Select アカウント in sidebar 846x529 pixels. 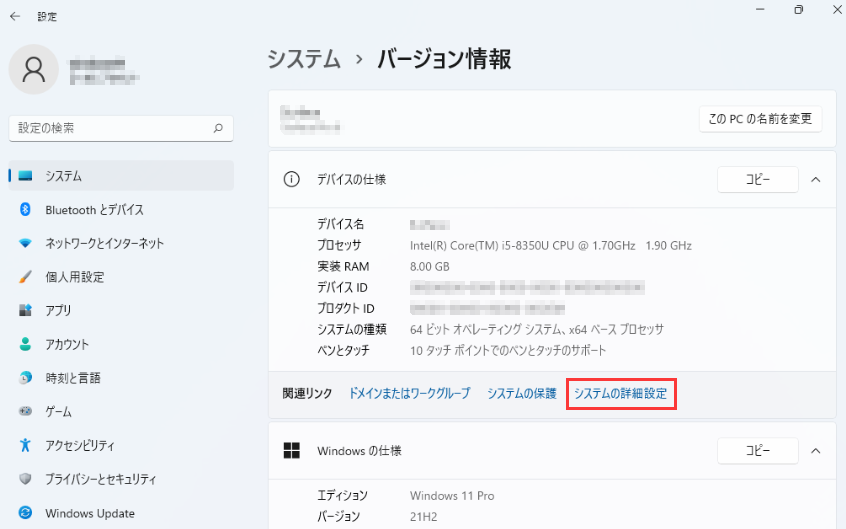pos(121,344)
